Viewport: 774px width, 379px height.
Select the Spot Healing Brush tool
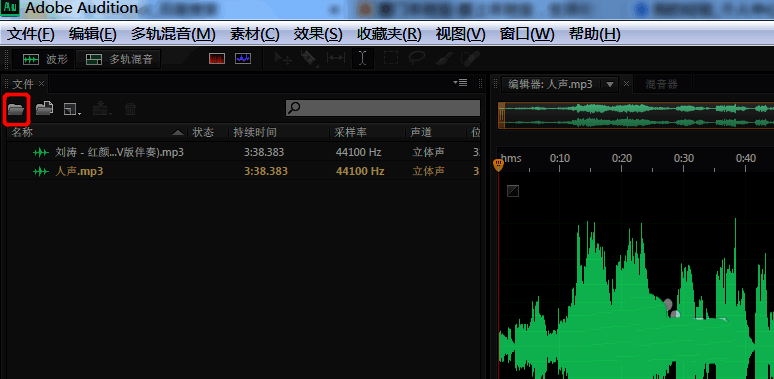[x=470, y=59]
